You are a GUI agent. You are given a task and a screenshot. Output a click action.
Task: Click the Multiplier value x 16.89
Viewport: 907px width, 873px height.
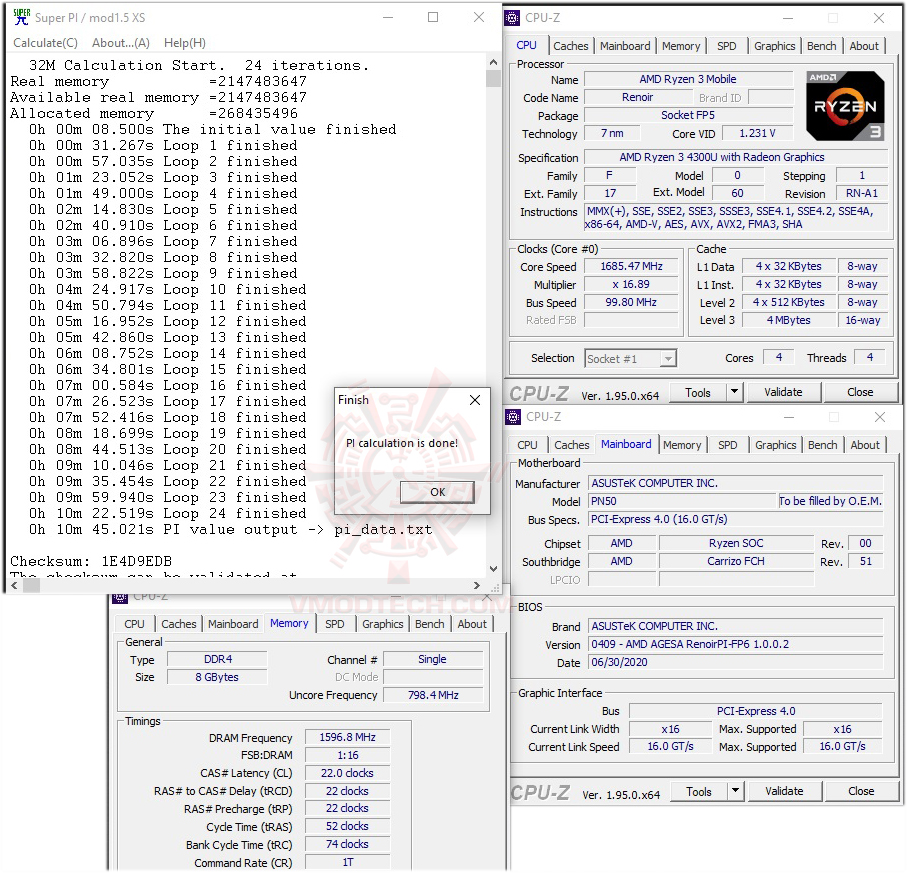(x=631, y=285)
